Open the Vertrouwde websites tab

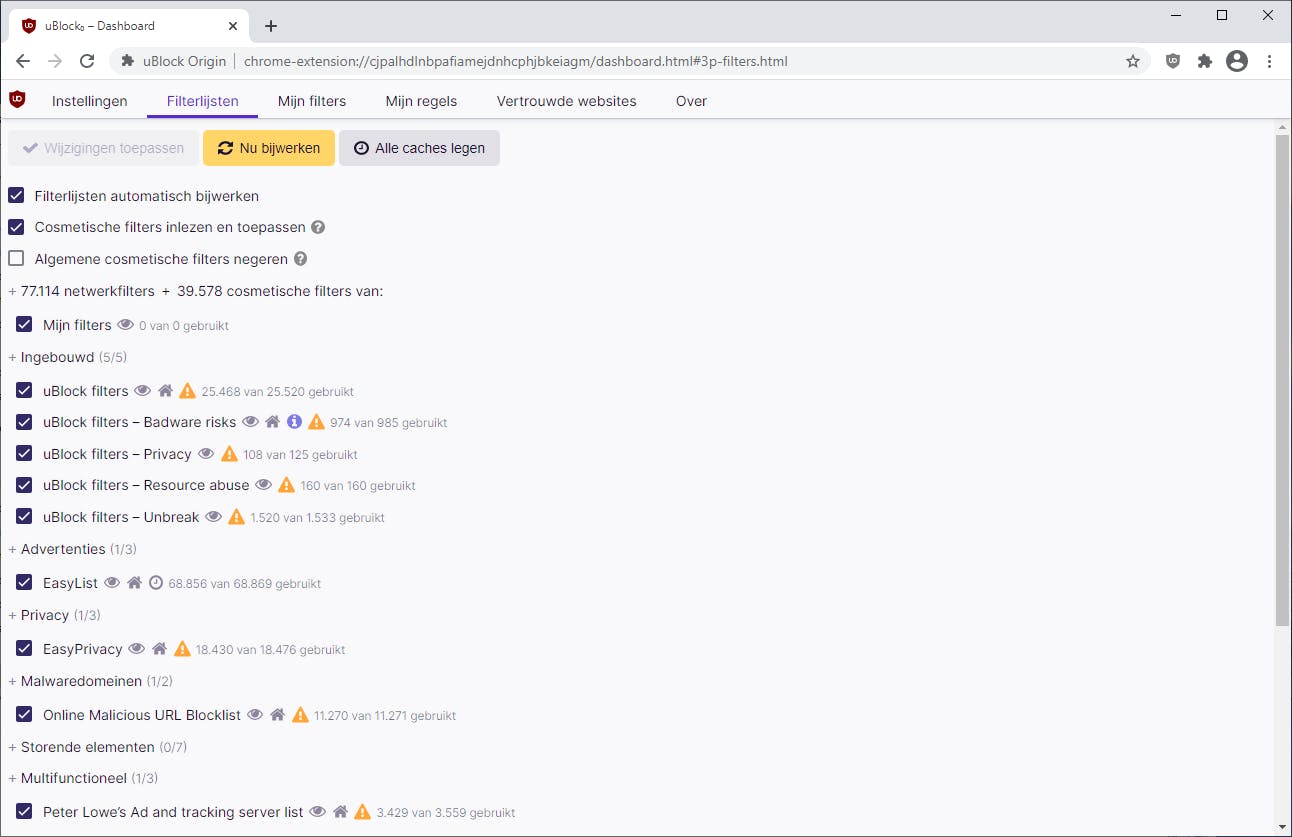(x=566, y=101)
